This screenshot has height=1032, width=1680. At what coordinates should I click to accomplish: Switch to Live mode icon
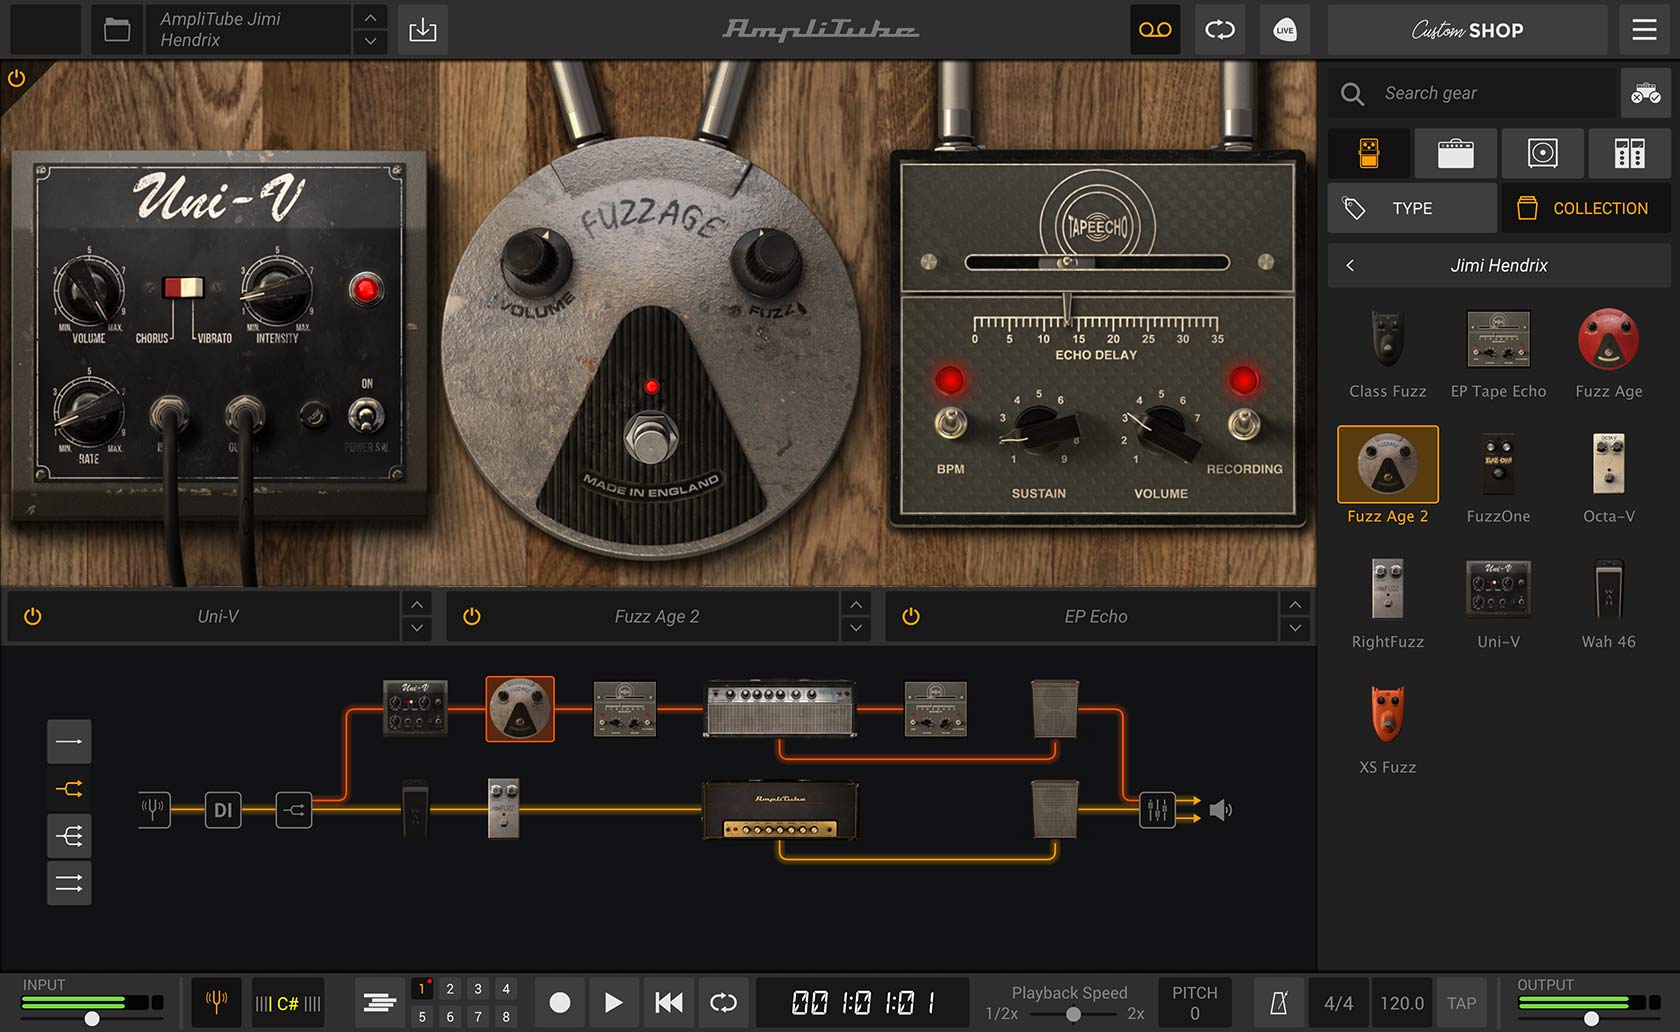tap(1285, 30)
